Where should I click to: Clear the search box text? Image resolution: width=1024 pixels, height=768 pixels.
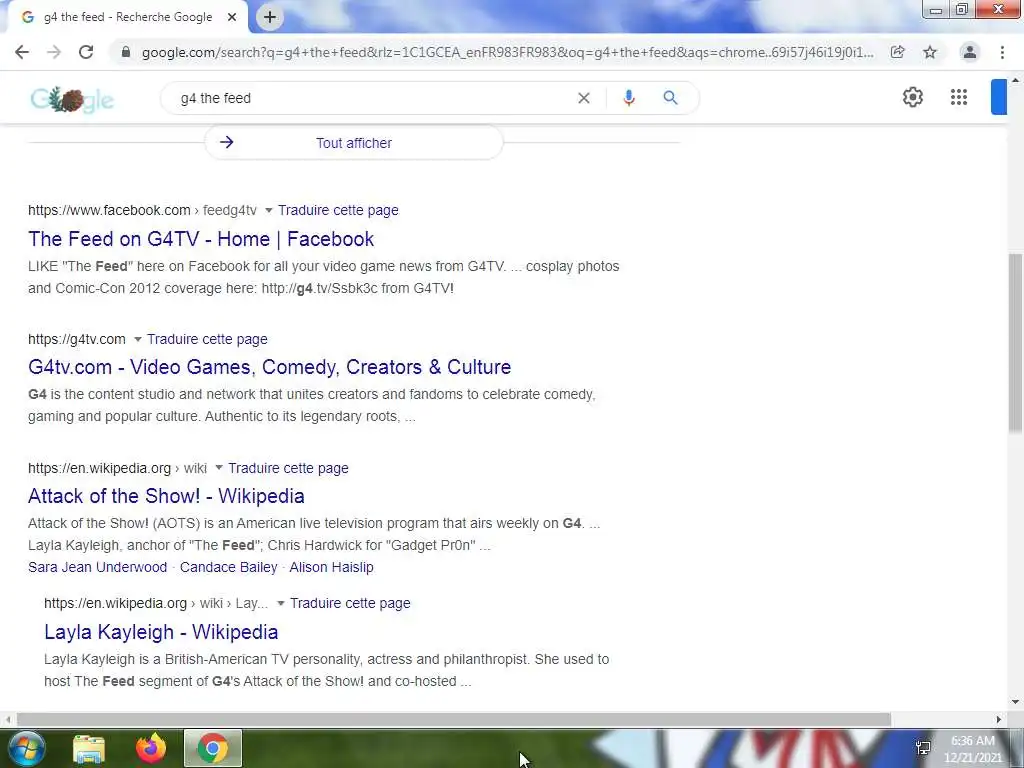(584, 98)
